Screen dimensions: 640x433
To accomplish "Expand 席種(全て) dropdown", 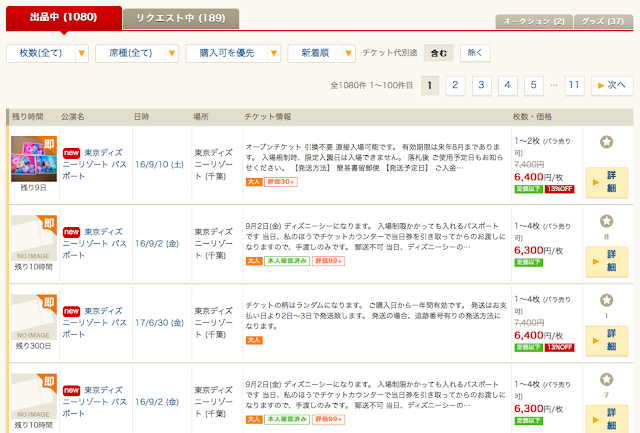I will (x=137, y=53).
